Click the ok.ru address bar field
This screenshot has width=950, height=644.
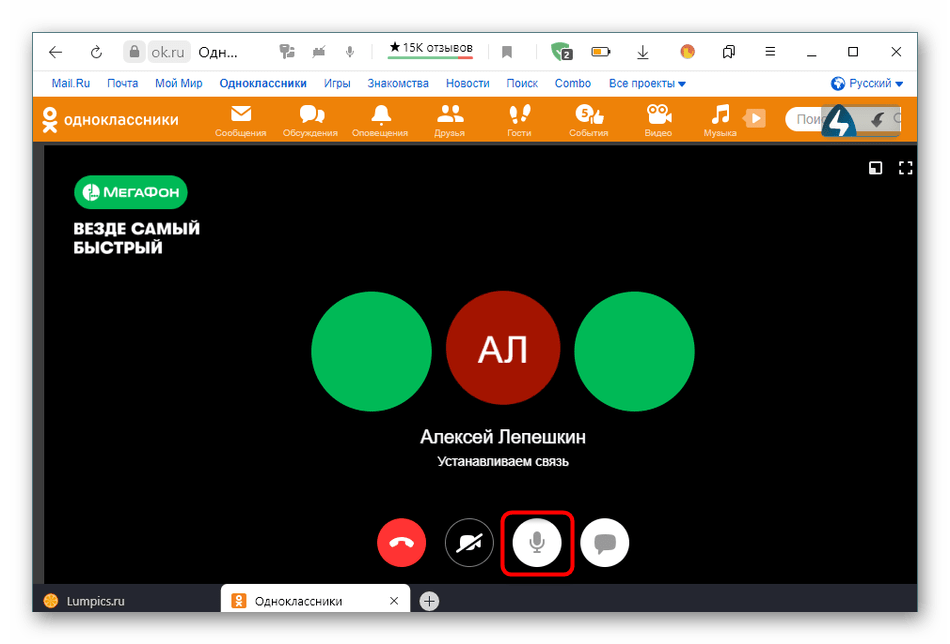click(x=169, y=52)
